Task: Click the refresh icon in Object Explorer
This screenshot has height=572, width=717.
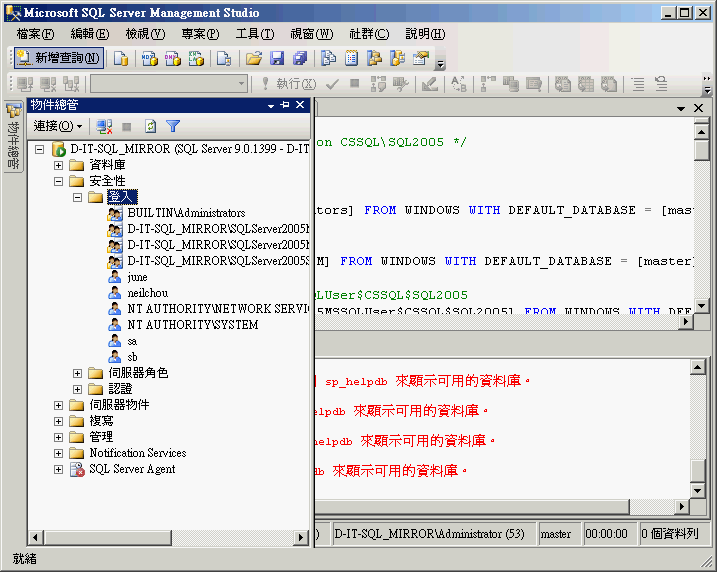Action: [x=150, y=126]
